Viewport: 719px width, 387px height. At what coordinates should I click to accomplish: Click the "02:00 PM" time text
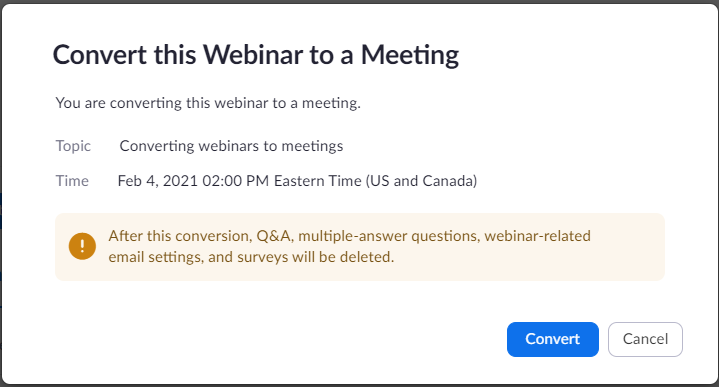point(236,181)
